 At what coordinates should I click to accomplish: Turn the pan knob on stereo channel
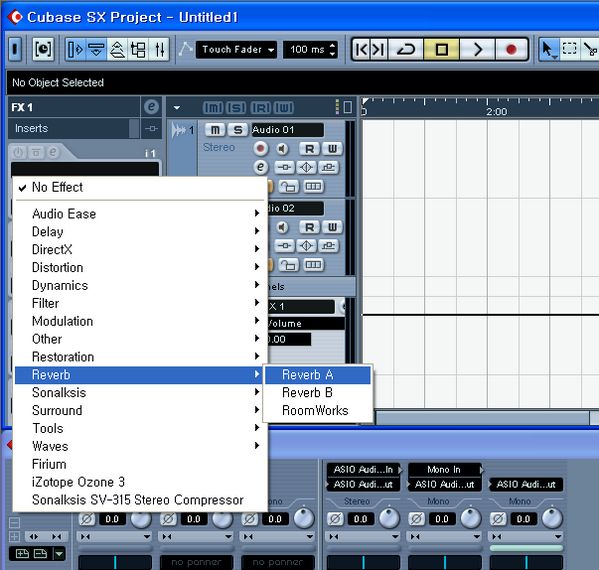tap(389, 518)
